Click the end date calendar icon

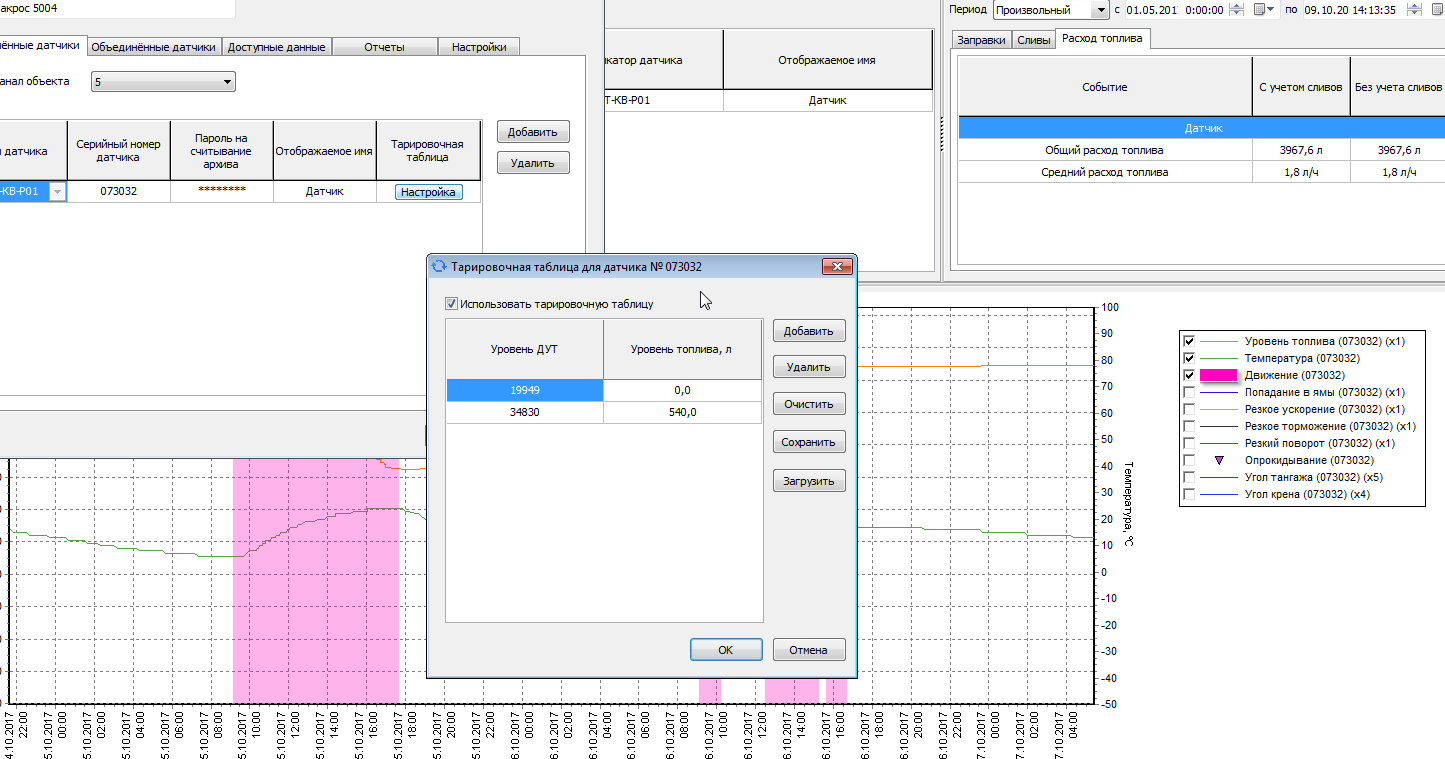(x=1438, y=10)
